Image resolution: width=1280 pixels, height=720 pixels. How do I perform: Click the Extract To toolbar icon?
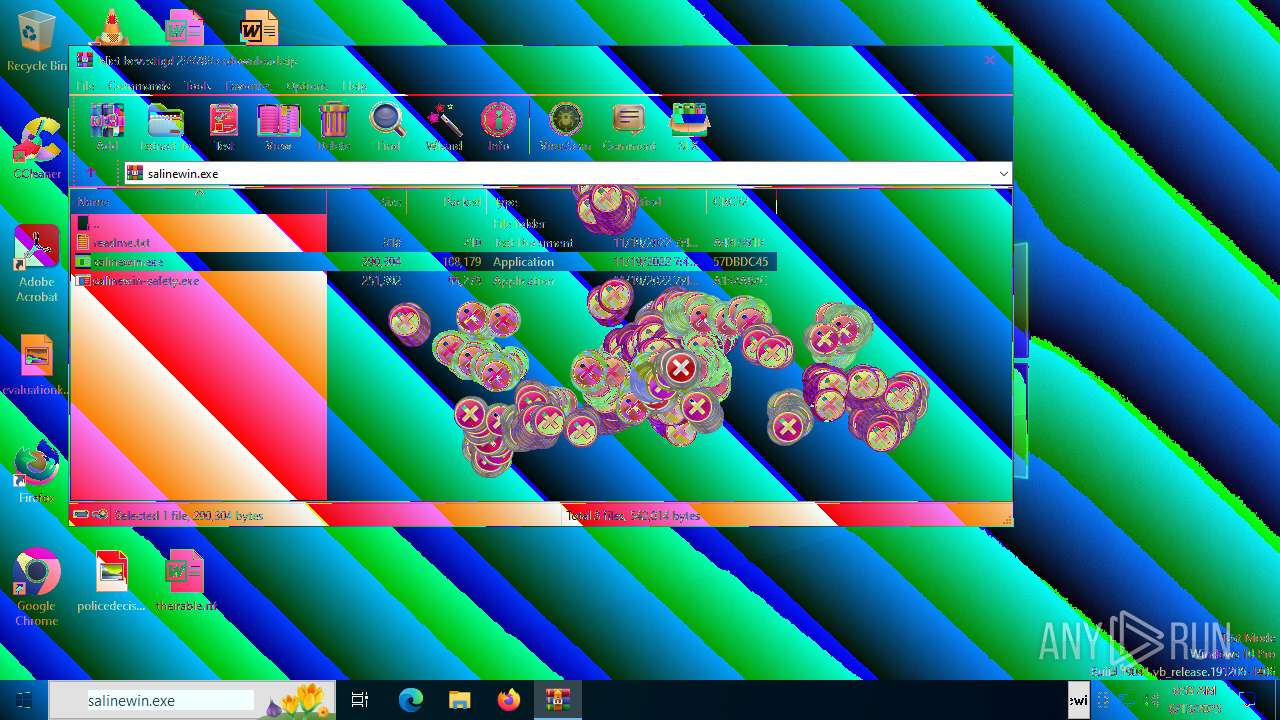[165, 126]
